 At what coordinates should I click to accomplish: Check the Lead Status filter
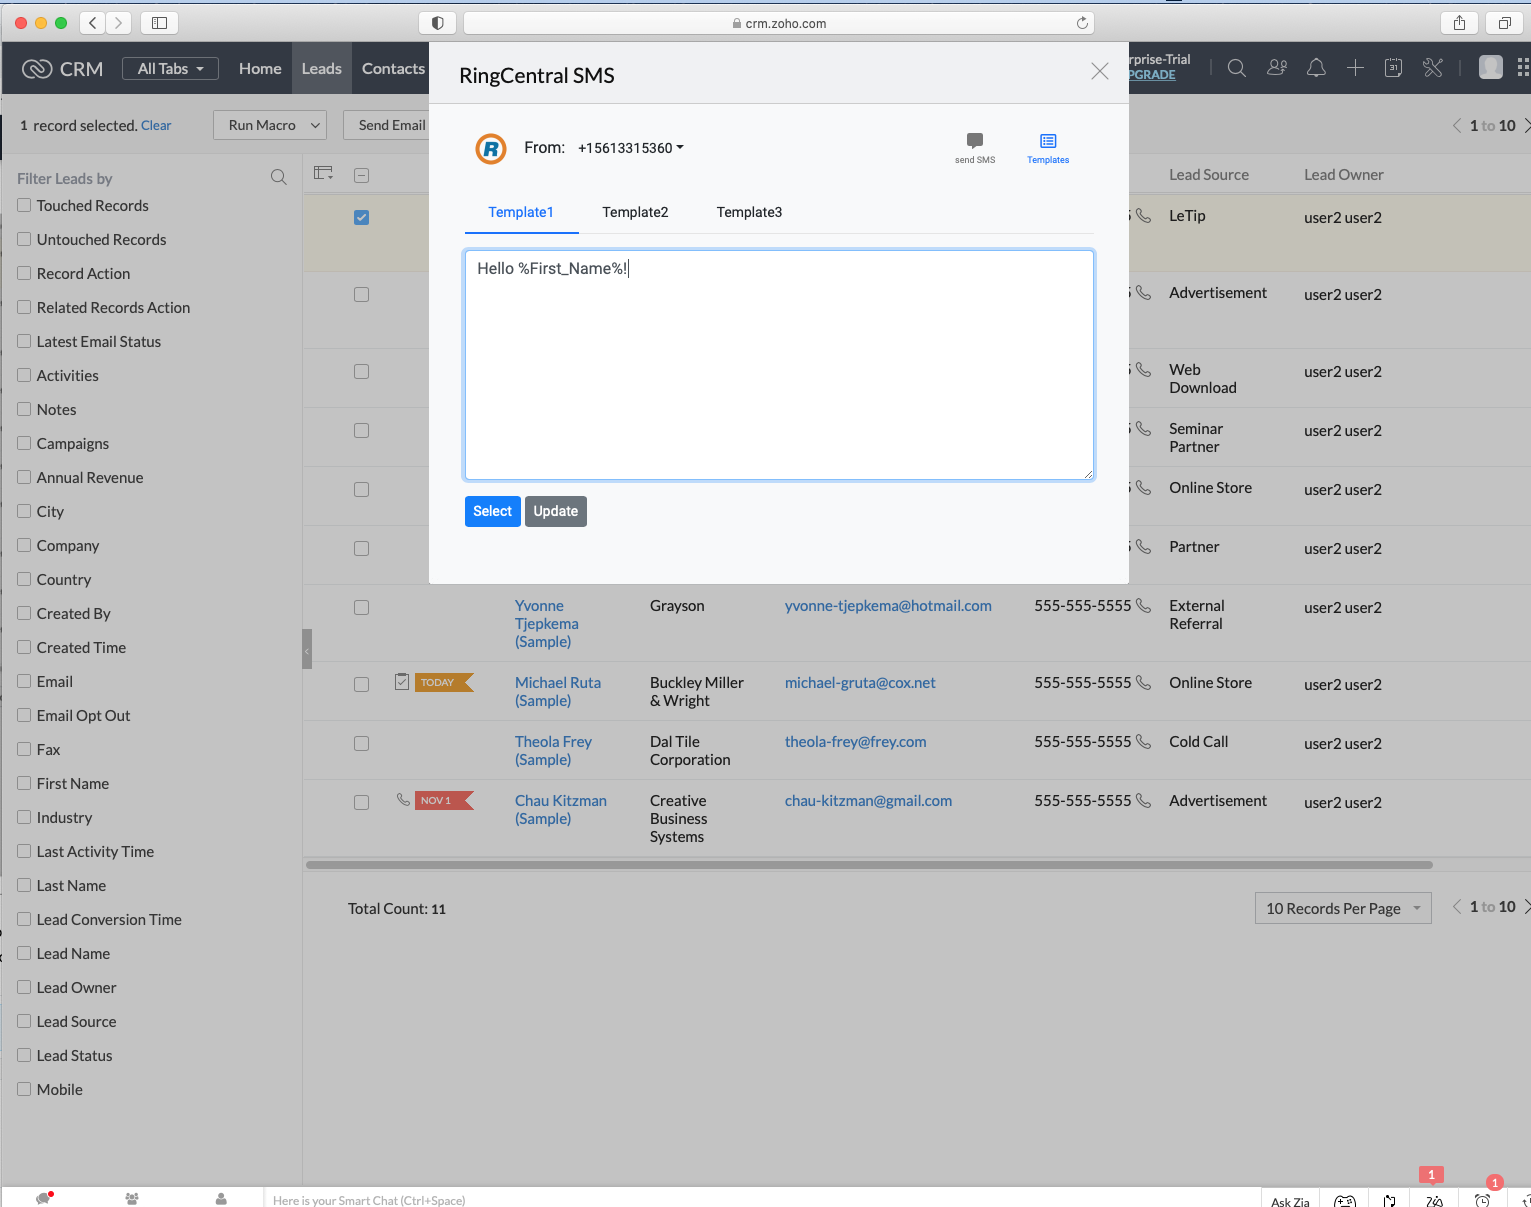coord(24,1055)
